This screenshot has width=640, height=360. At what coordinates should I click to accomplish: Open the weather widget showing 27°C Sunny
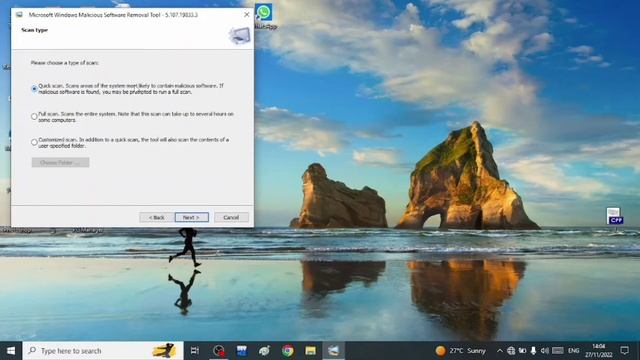click(x=460, y=351)
